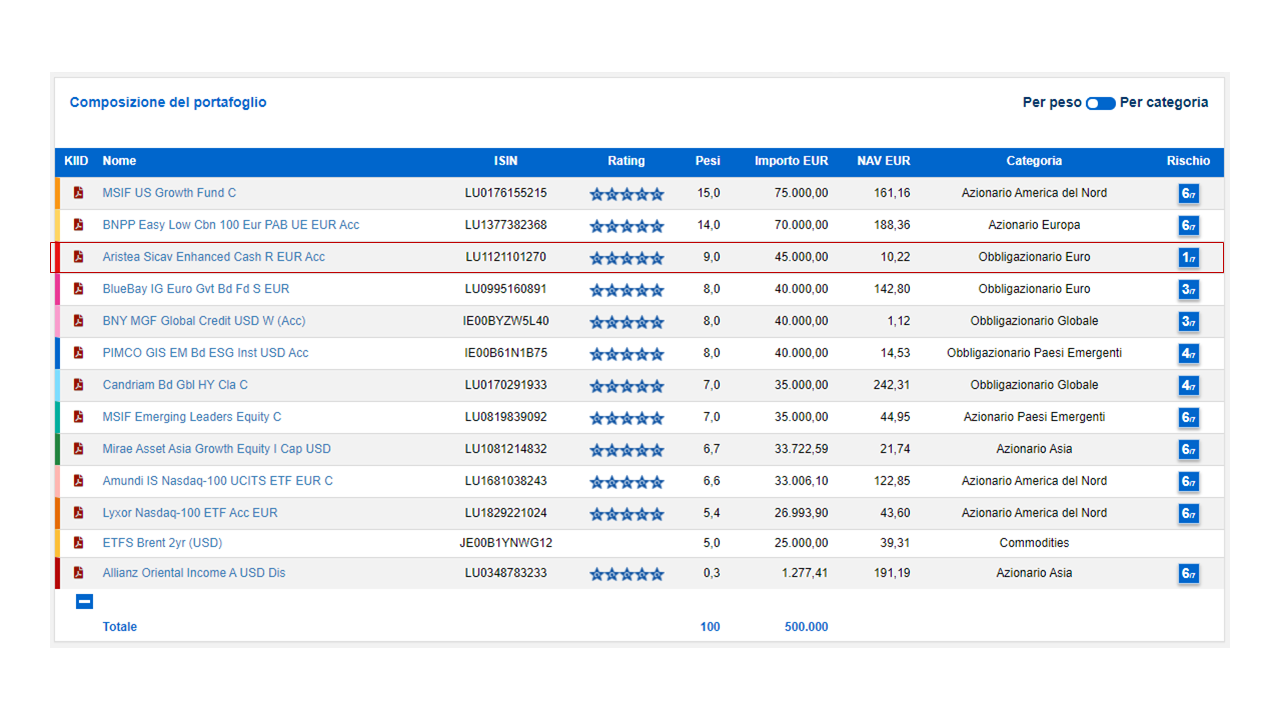Open KIID PDF for Aristea Sicav Enhanced Cash
The width and height of the screenshot is (1280, 720).
click(78, 257)
